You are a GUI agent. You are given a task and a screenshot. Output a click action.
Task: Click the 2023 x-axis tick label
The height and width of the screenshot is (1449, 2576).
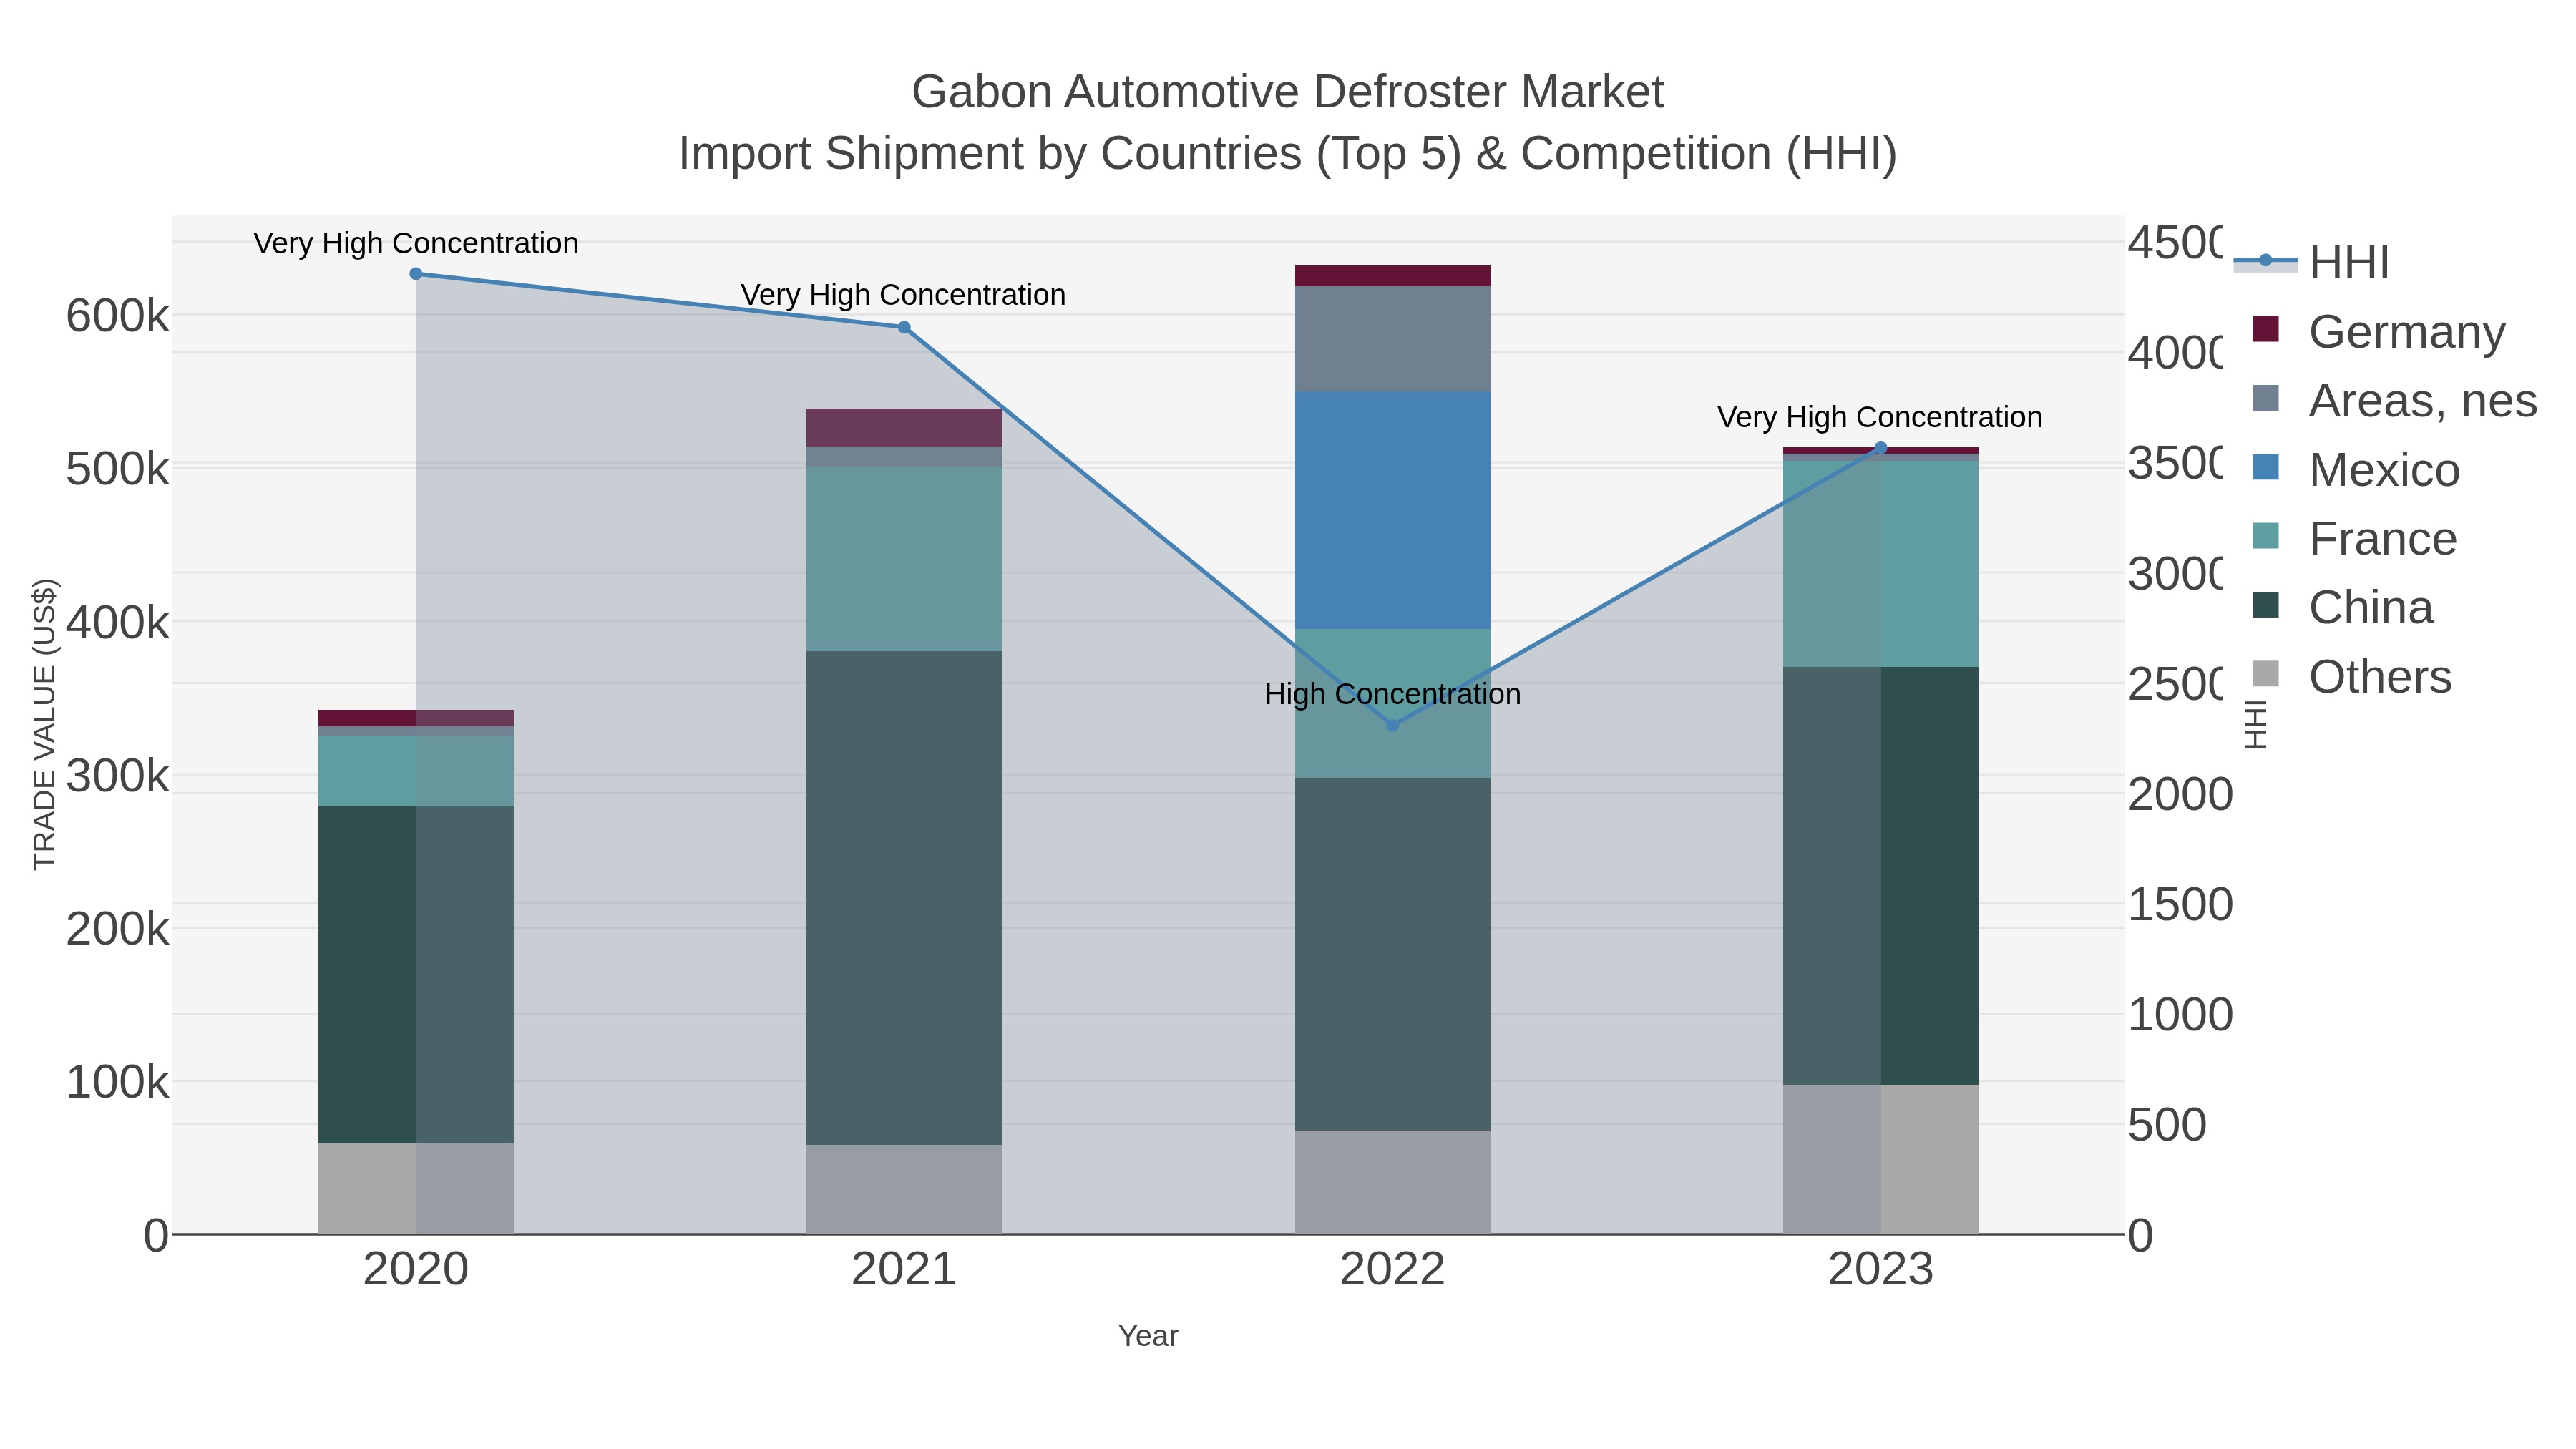pos(1881,1270)
